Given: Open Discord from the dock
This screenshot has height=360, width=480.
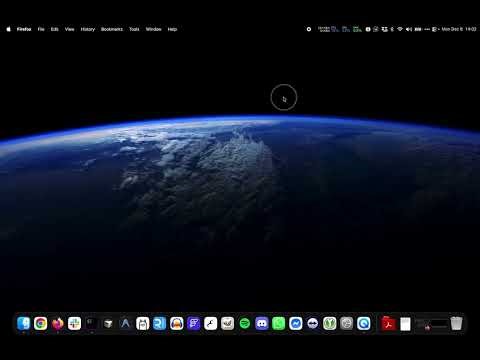Looking at the screenshot, I should click(262, 323).
